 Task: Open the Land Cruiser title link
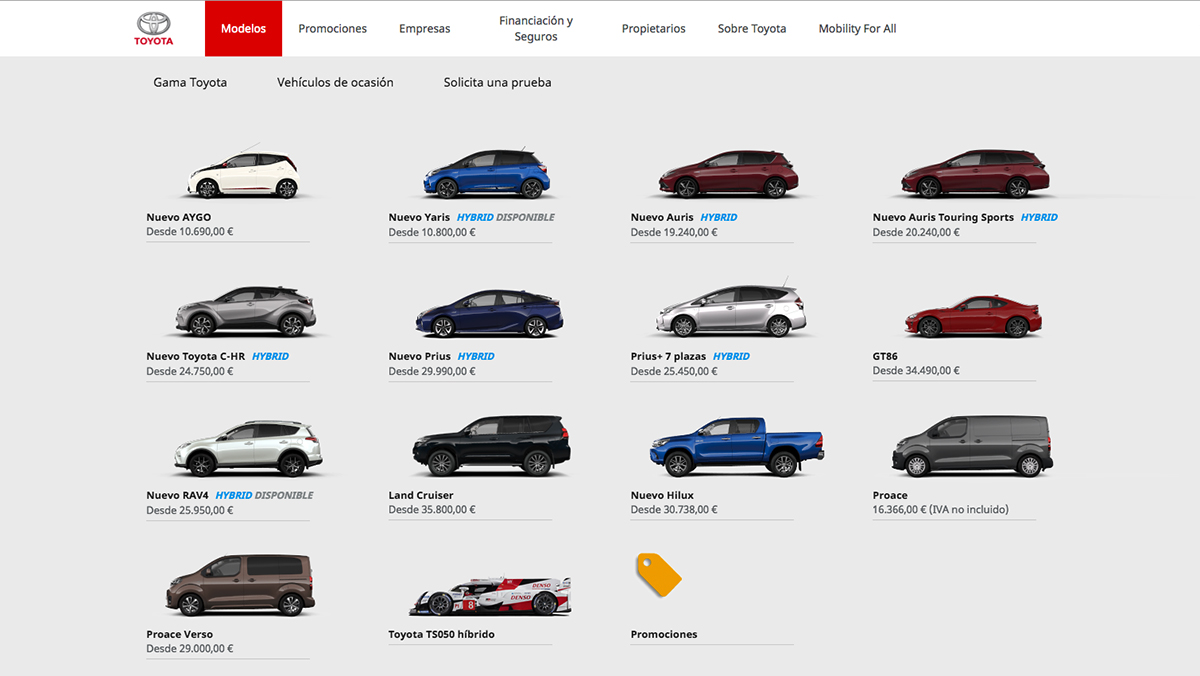[421, 495]
